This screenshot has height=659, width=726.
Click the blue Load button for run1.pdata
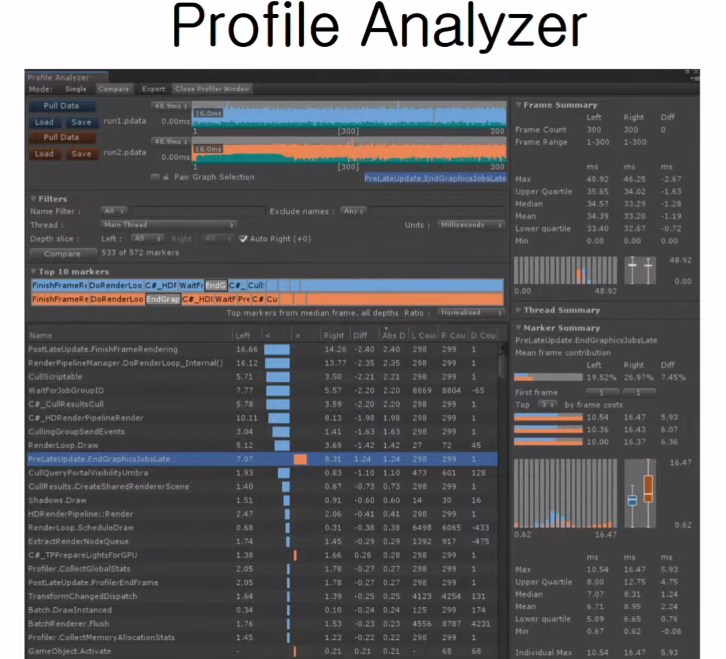click(x=44, y=122)
